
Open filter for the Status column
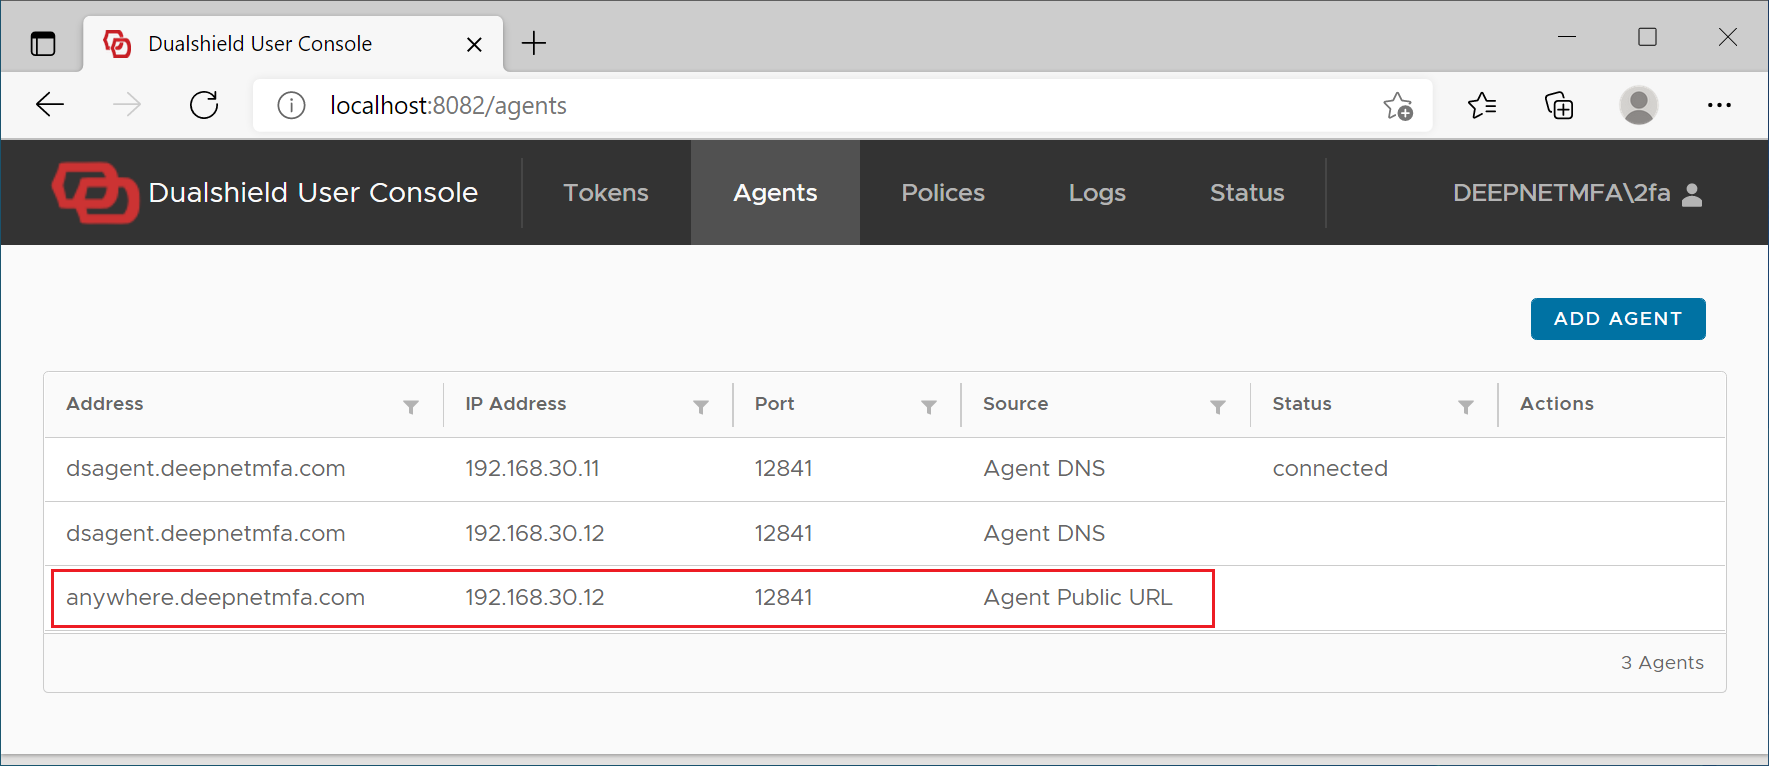click(x=1466, y=407)
